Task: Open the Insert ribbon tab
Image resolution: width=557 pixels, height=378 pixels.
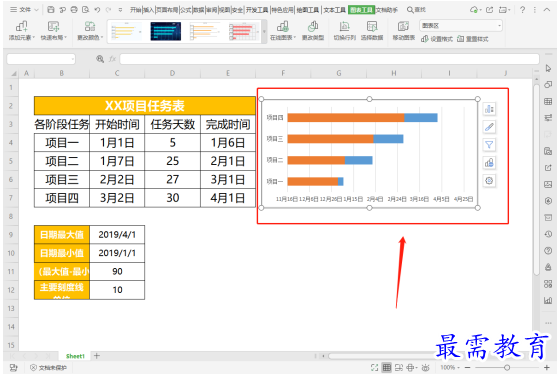Action: click(x=148, y=10)
